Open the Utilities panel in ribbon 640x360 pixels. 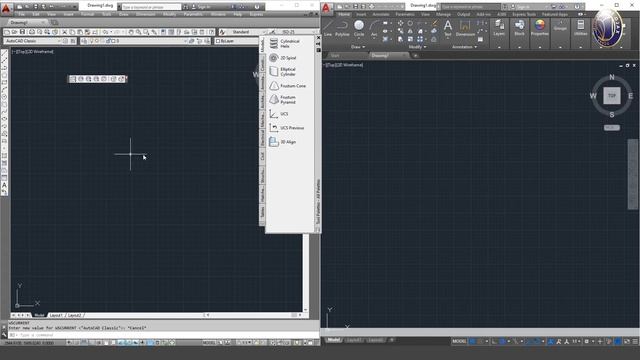point(580,28)
